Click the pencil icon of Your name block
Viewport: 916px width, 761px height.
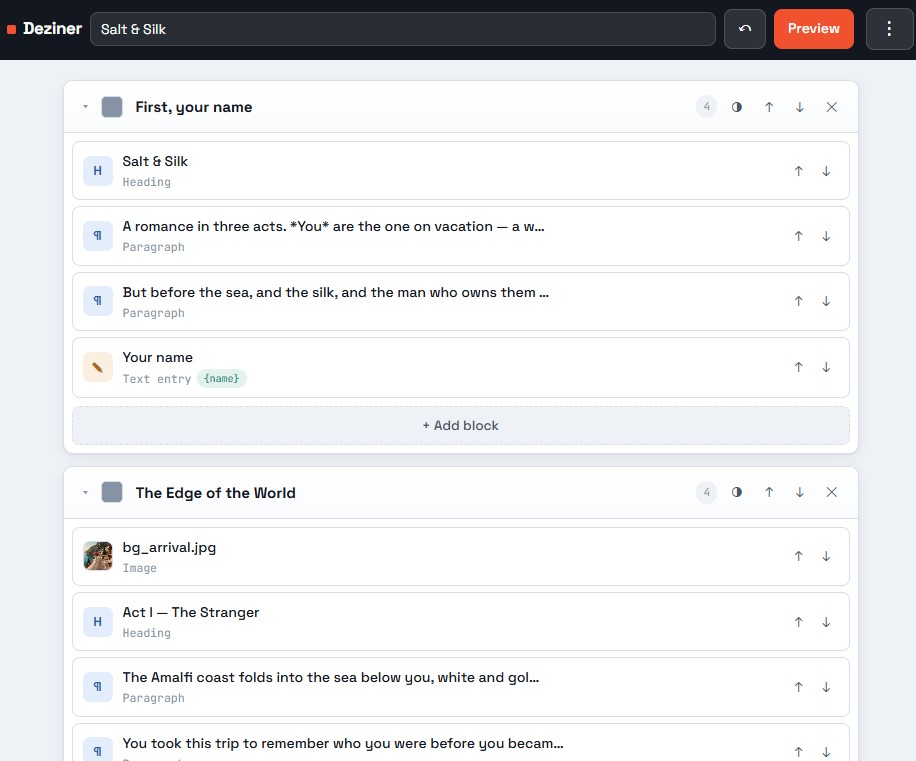[x=98, y=367]
